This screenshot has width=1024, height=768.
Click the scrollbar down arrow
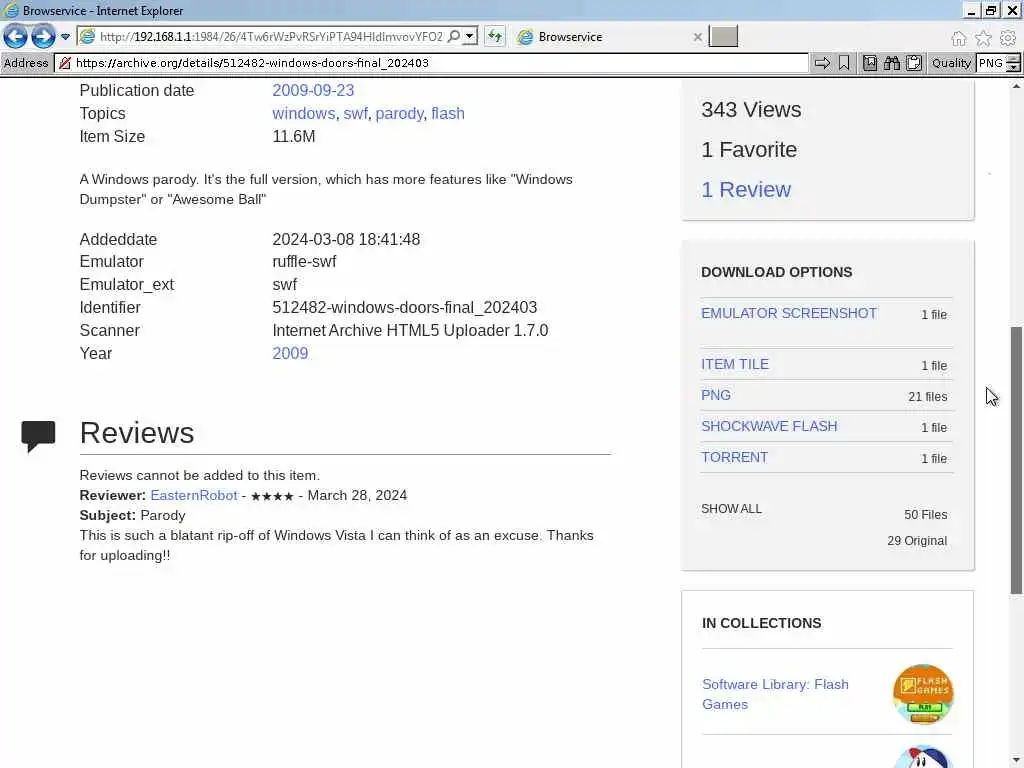[1016, 761]
